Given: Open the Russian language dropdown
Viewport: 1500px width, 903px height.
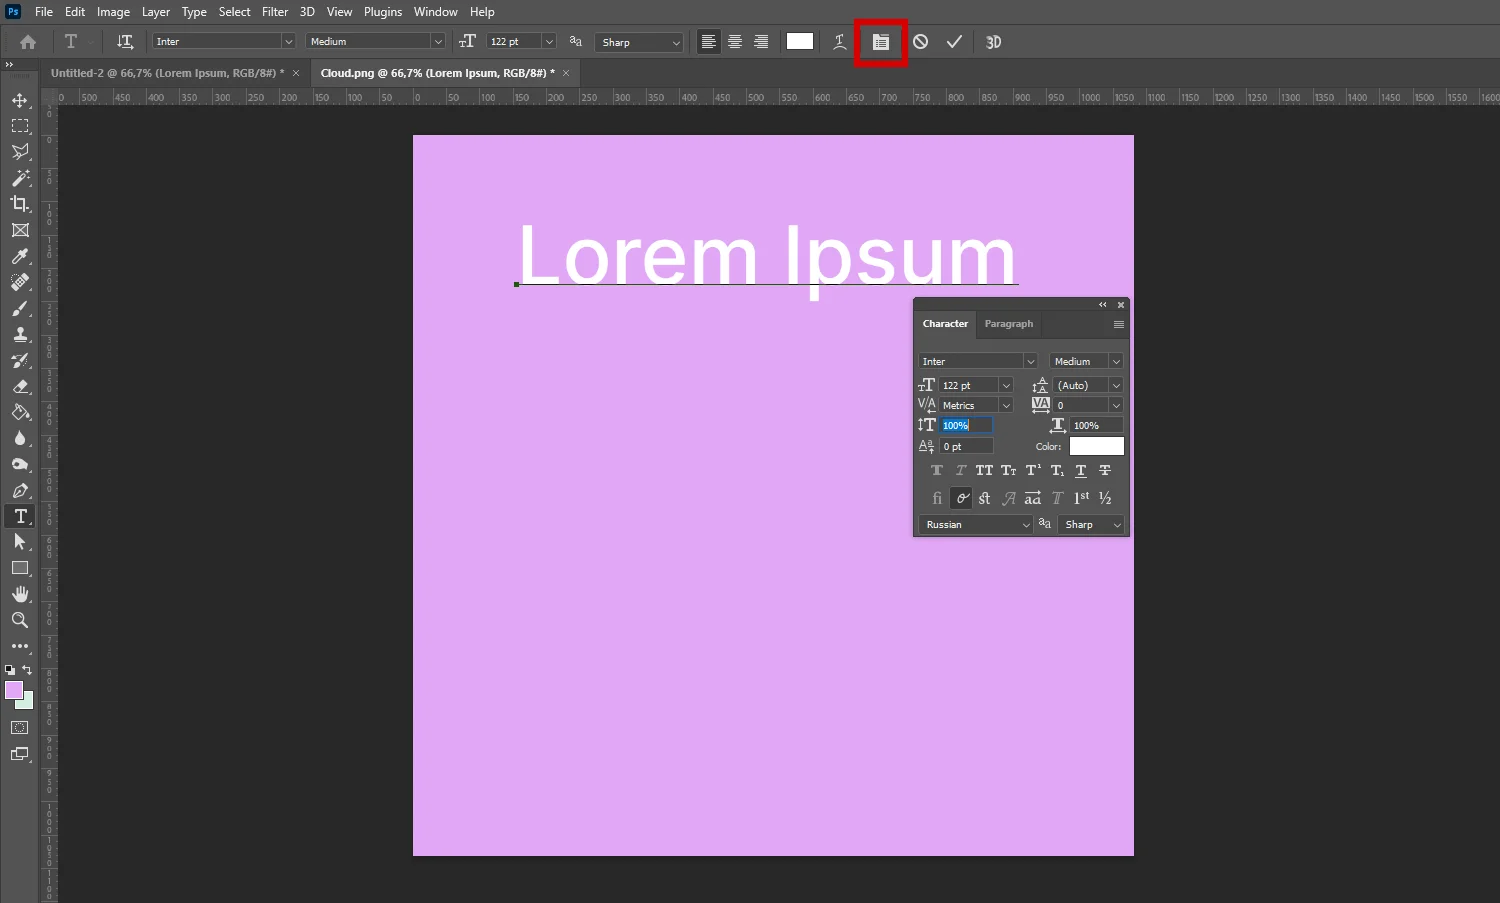Looking at the screenshot, I should point(975,525).
